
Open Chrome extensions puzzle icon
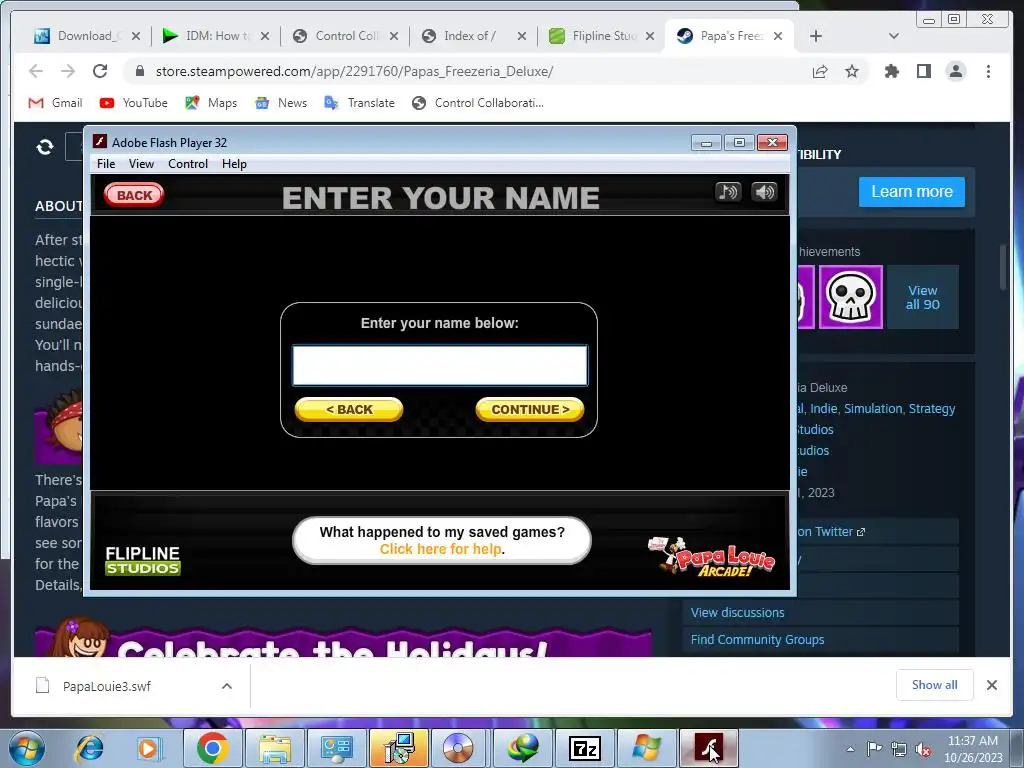pyautogui.click(x=891, y=71)
